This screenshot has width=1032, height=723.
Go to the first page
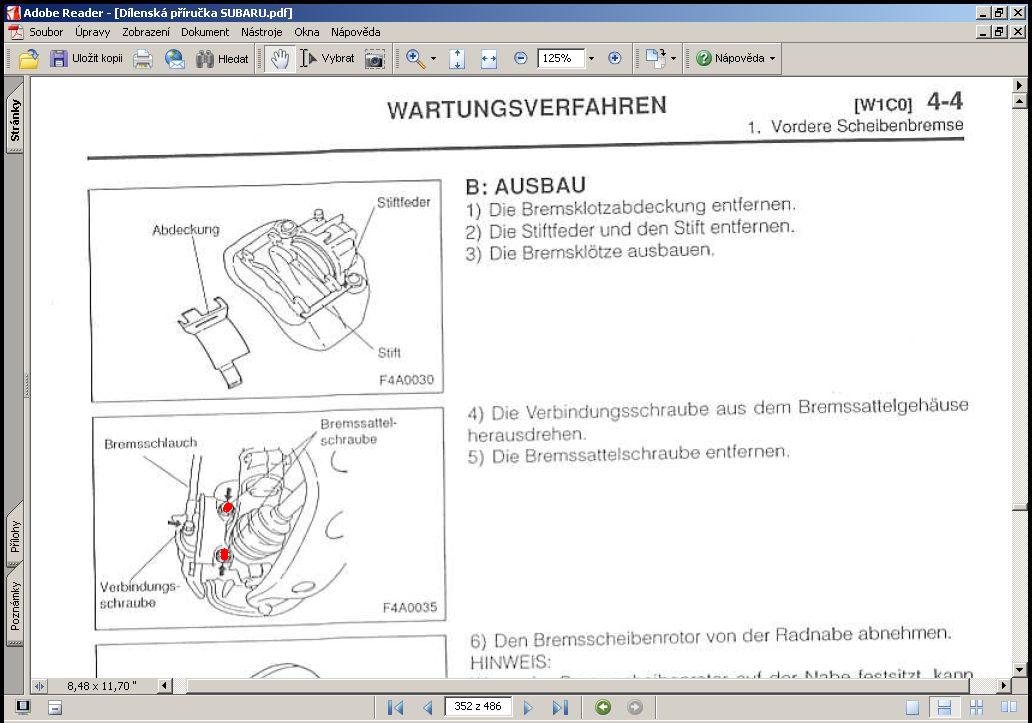(x=396, y=707)
